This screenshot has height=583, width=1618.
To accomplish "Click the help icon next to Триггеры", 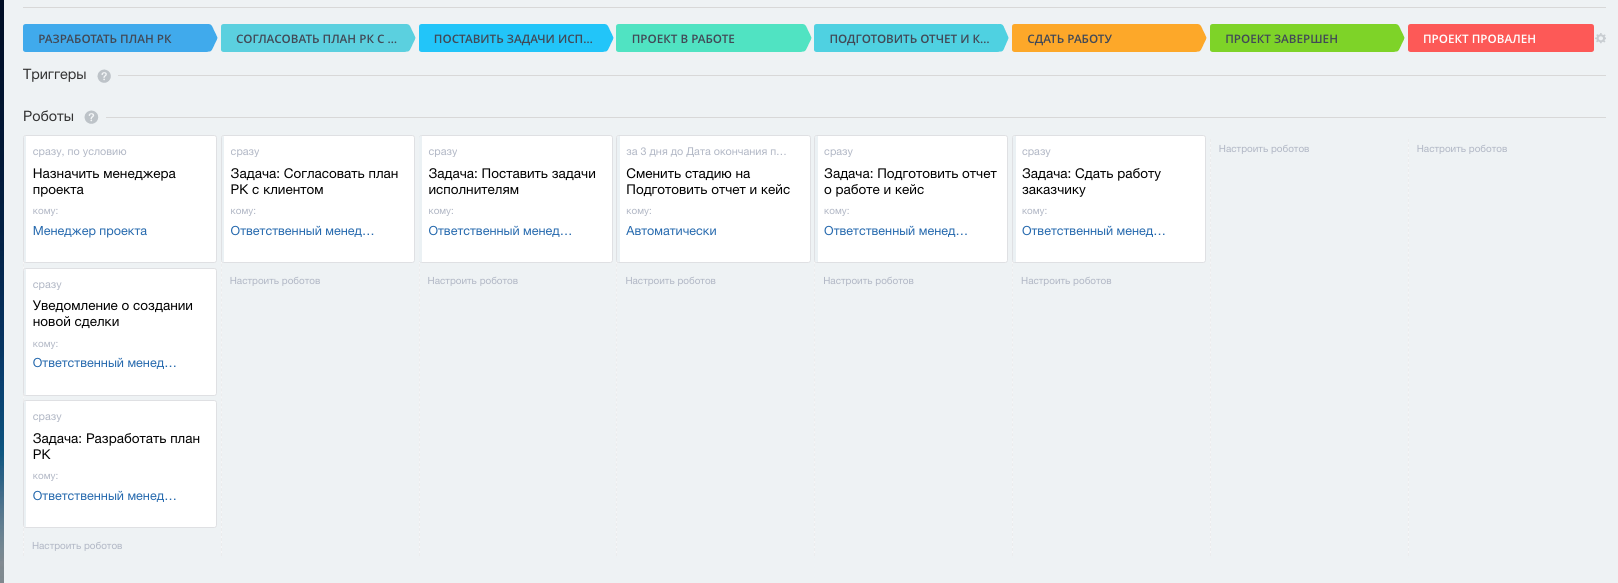I will coord(104,76).
